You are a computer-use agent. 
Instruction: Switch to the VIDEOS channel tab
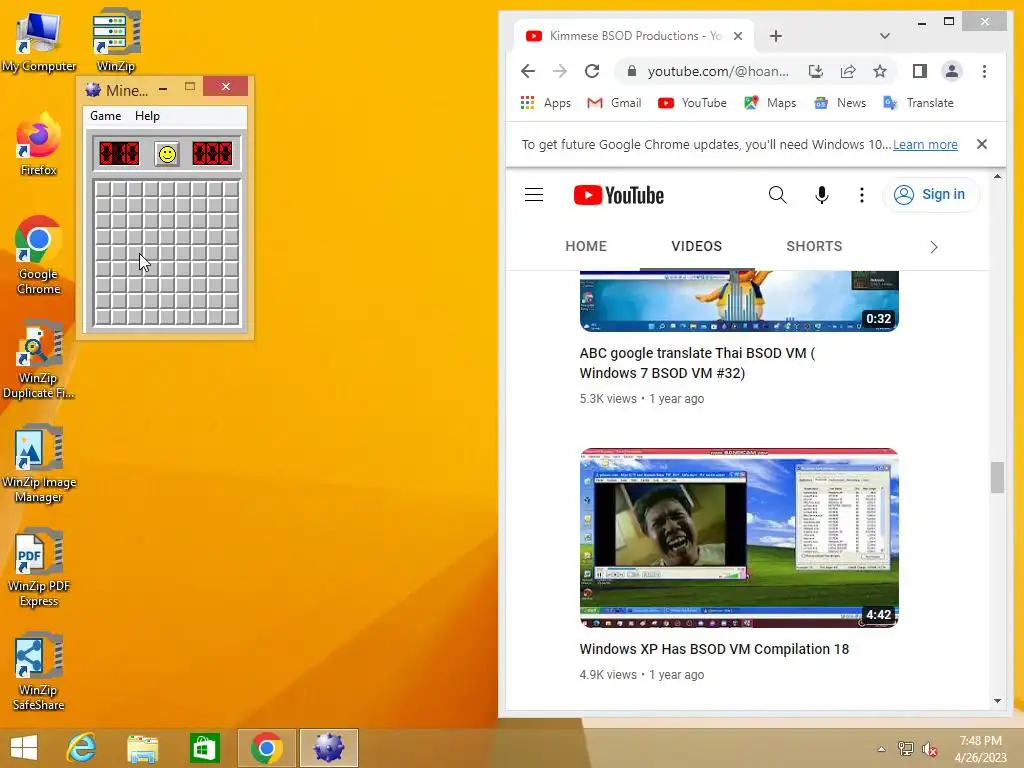coord(697,246)
